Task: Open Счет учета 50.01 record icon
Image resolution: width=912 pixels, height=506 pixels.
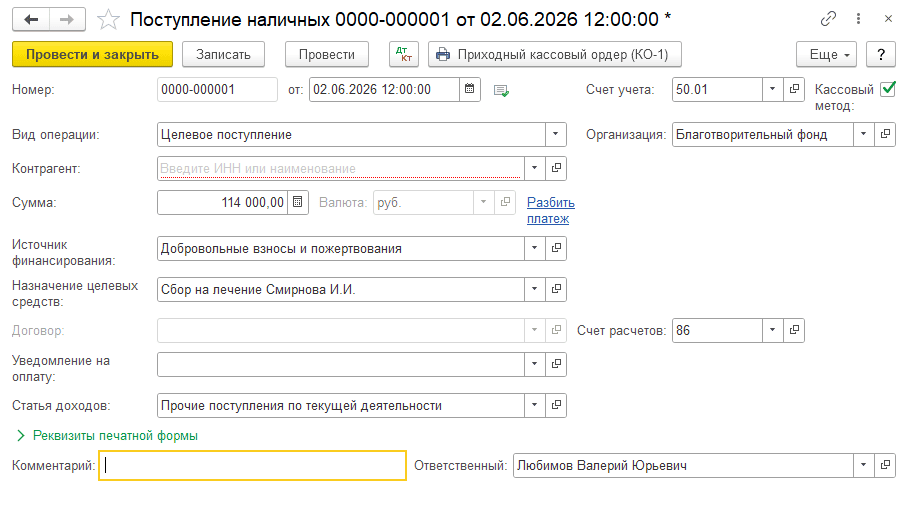Action: pos(794,90)
